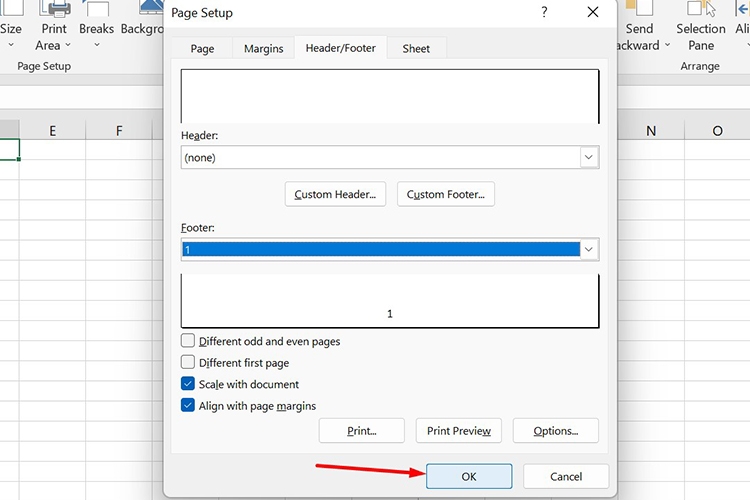This screenshot has width=750, height=500.
Task: Click the header preview box
Action: click(x=390, y=96)
